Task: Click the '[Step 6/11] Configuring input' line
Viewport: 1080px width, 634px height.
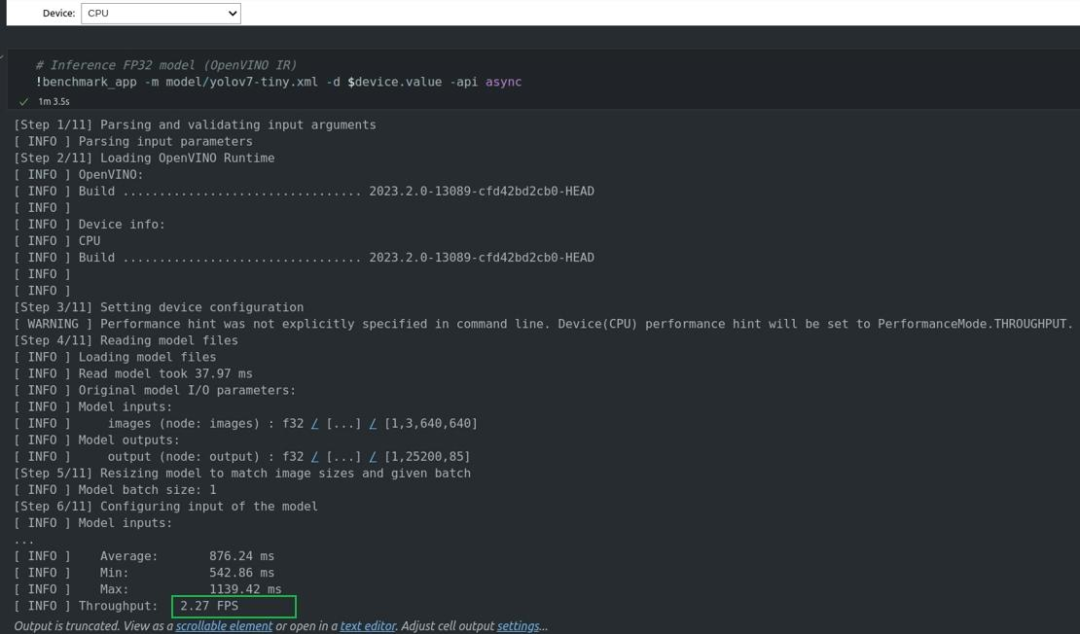Action: tap(166, 507)
